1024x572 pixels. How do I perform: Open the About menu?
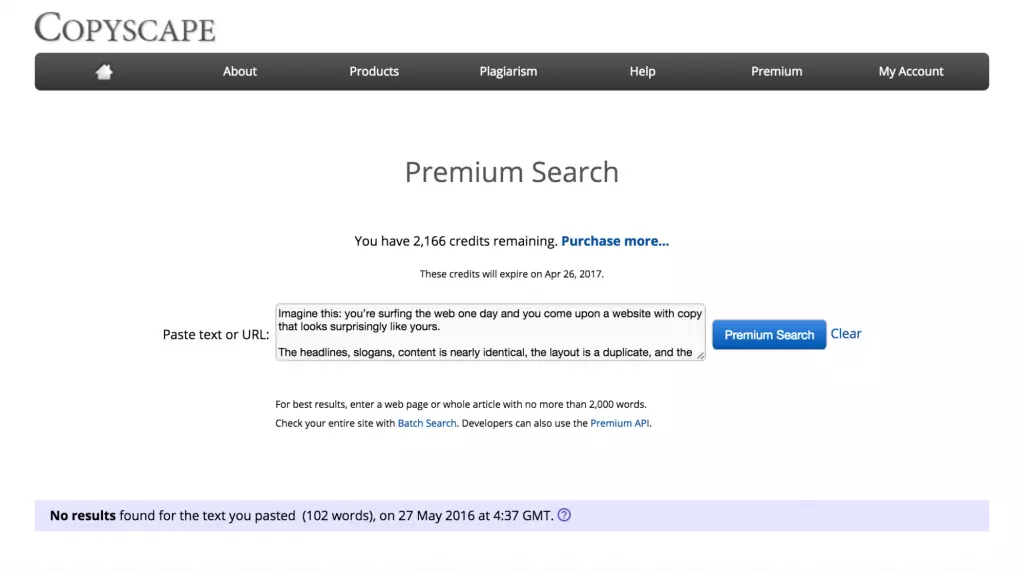point(240,71)
